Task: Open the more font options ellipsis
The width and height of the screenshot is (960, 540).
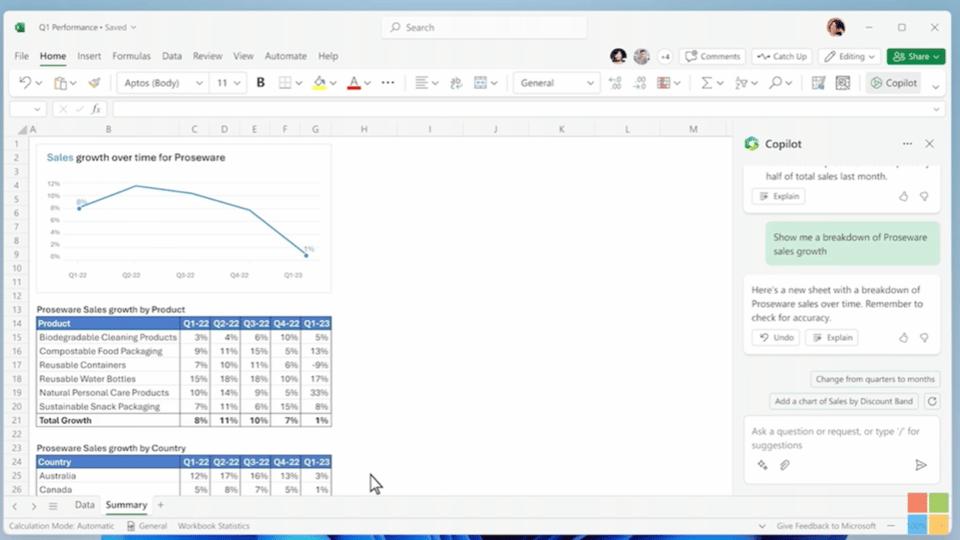Action: pos(388,83)
